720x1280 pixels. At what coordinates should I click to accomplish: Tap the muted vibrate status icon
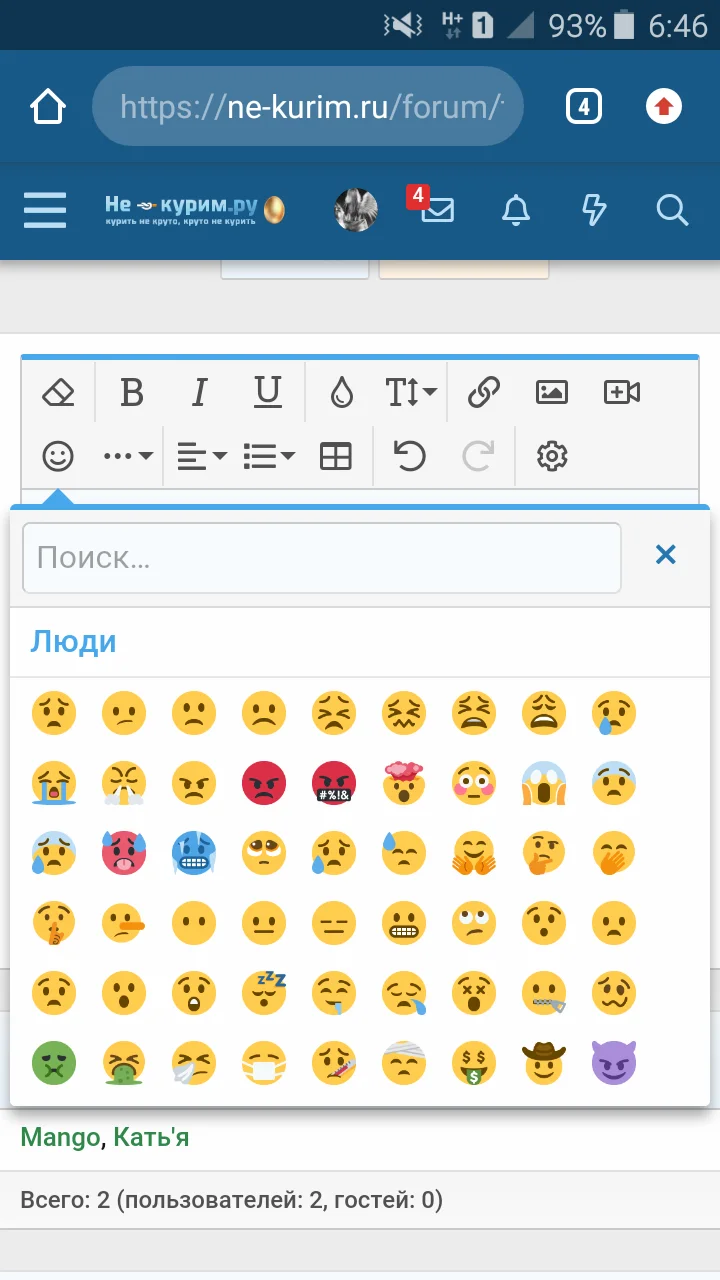click(402, 25)
